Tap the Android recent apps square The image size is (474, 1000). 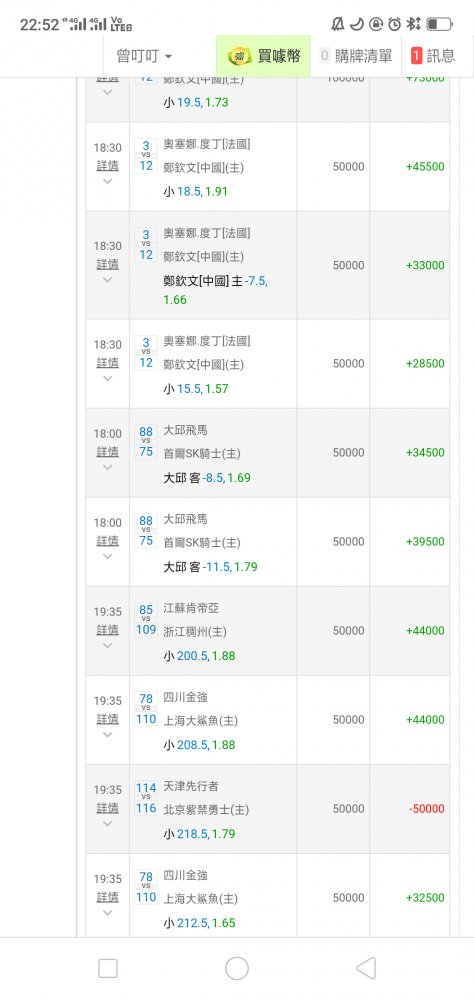108,968
